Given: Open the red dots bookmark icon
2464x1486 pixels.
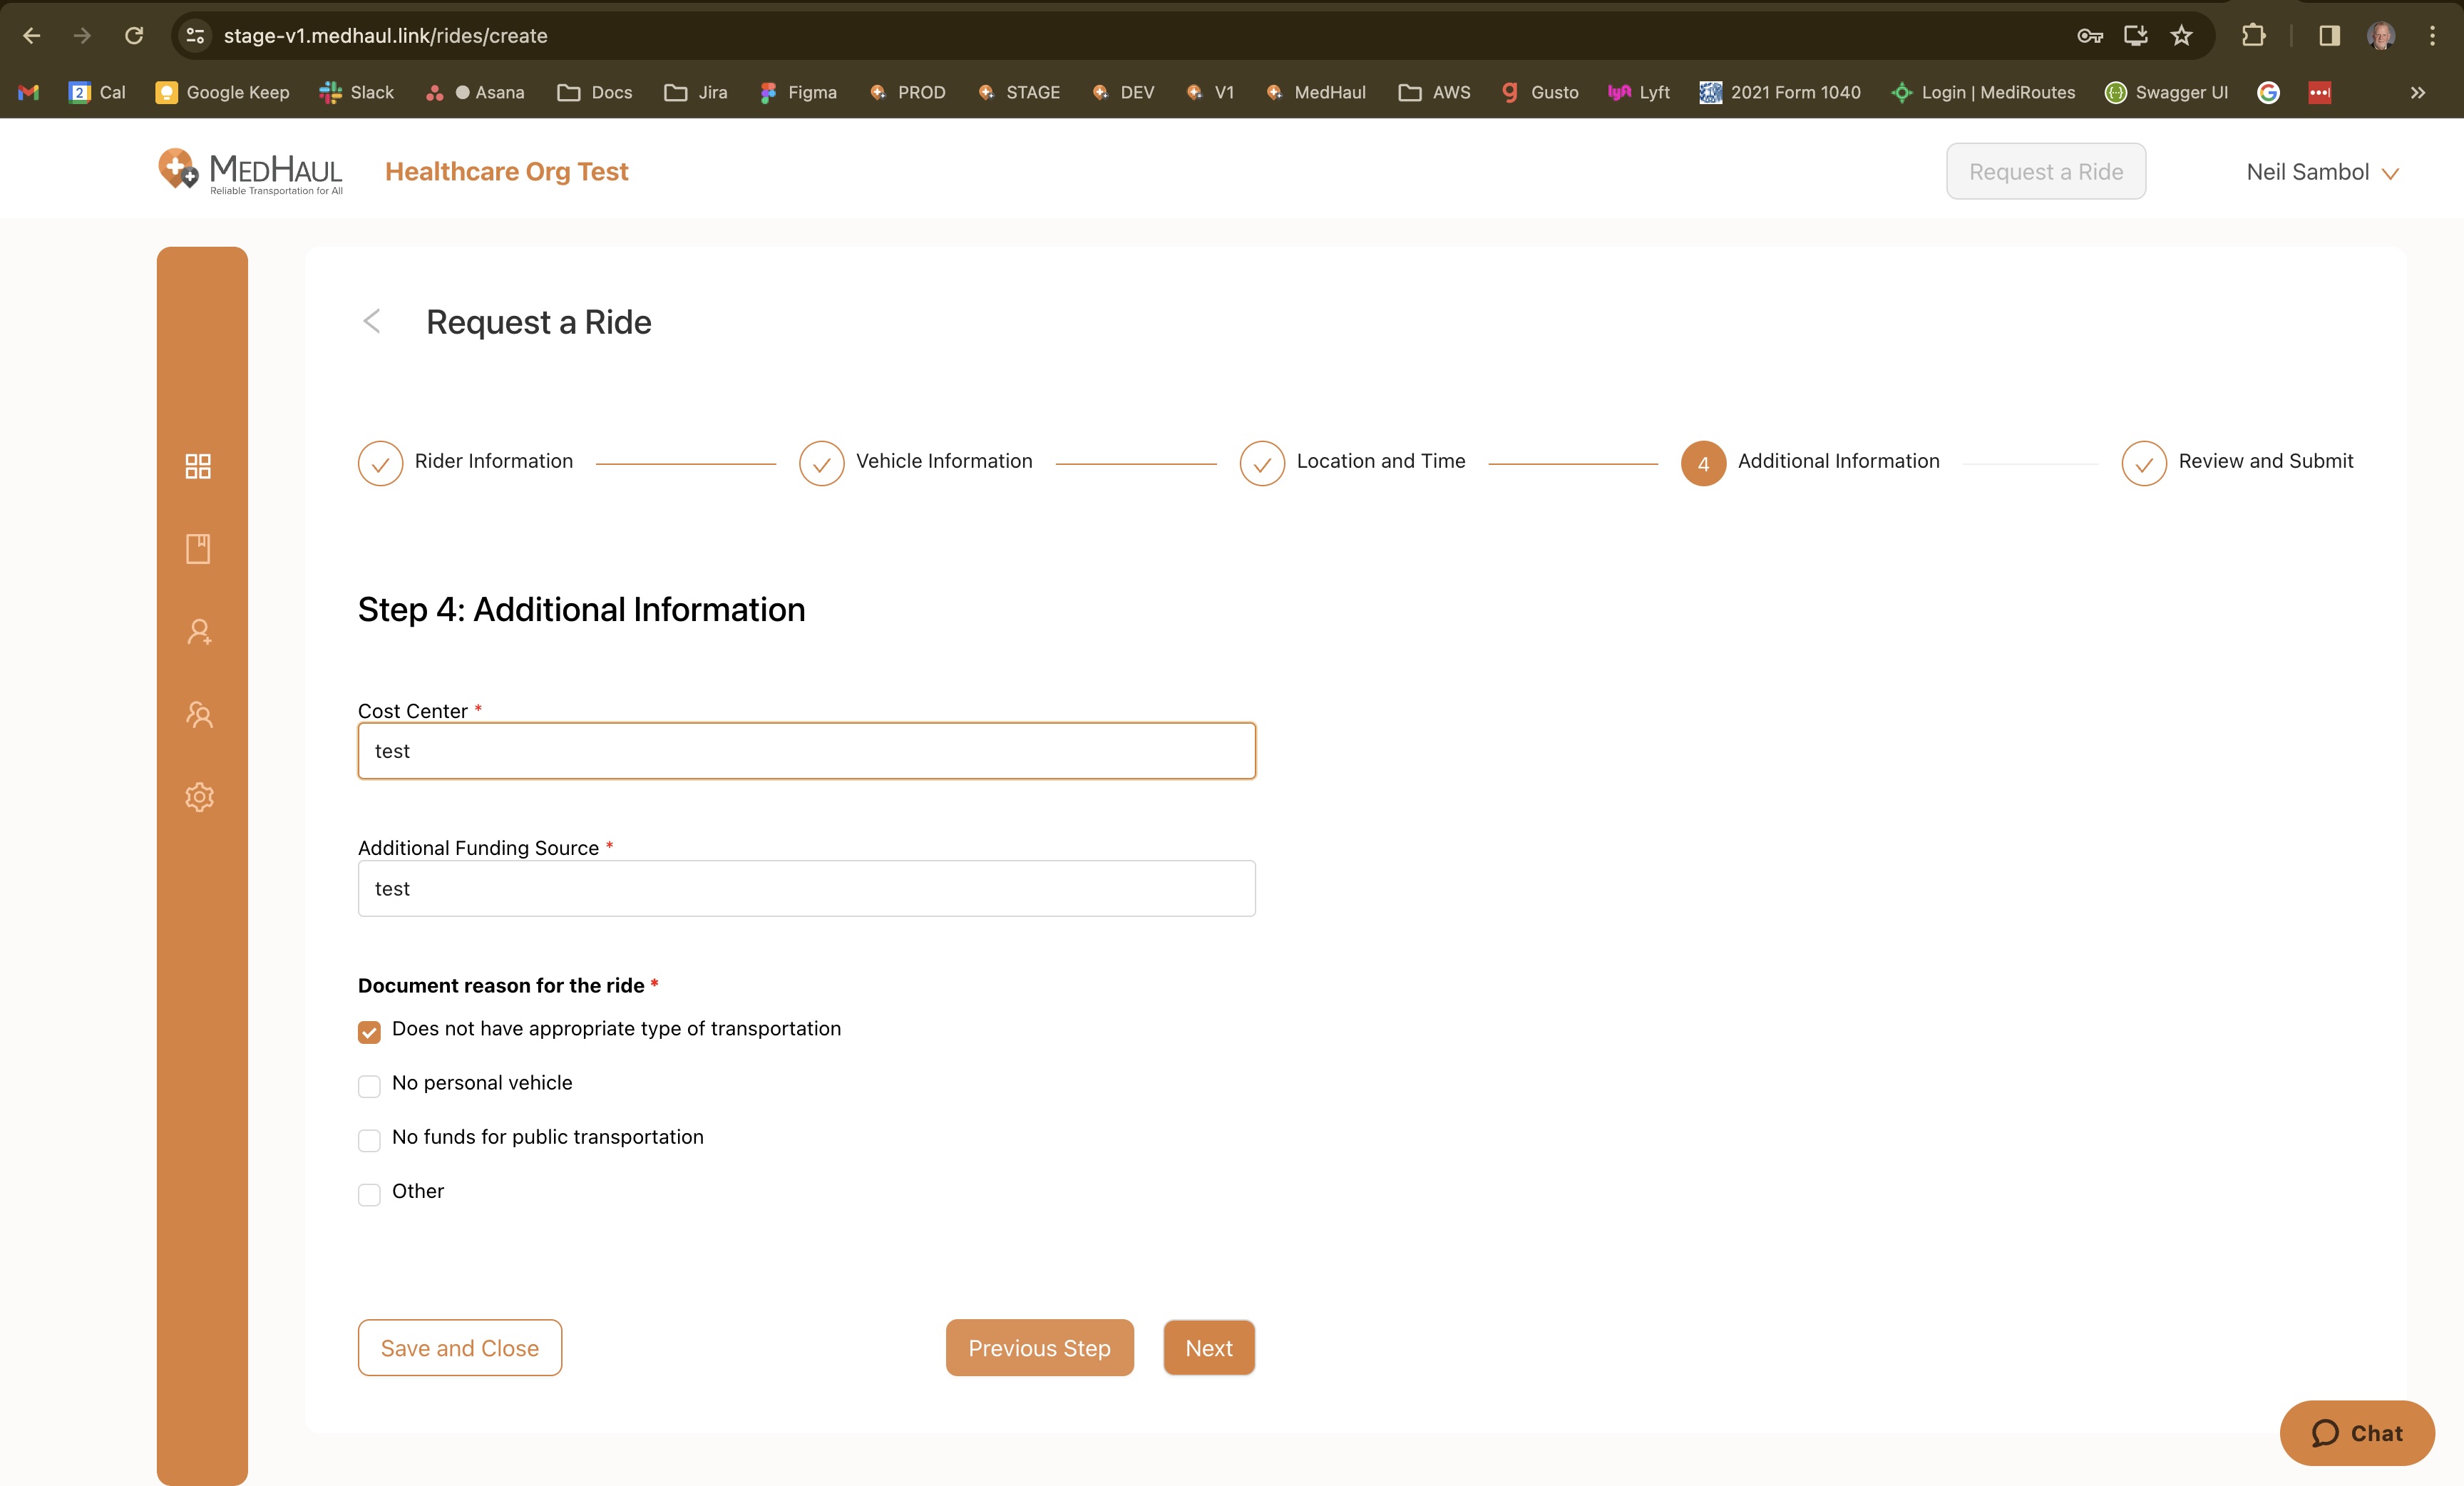Looking at the screenshot, I should 2320,92.
